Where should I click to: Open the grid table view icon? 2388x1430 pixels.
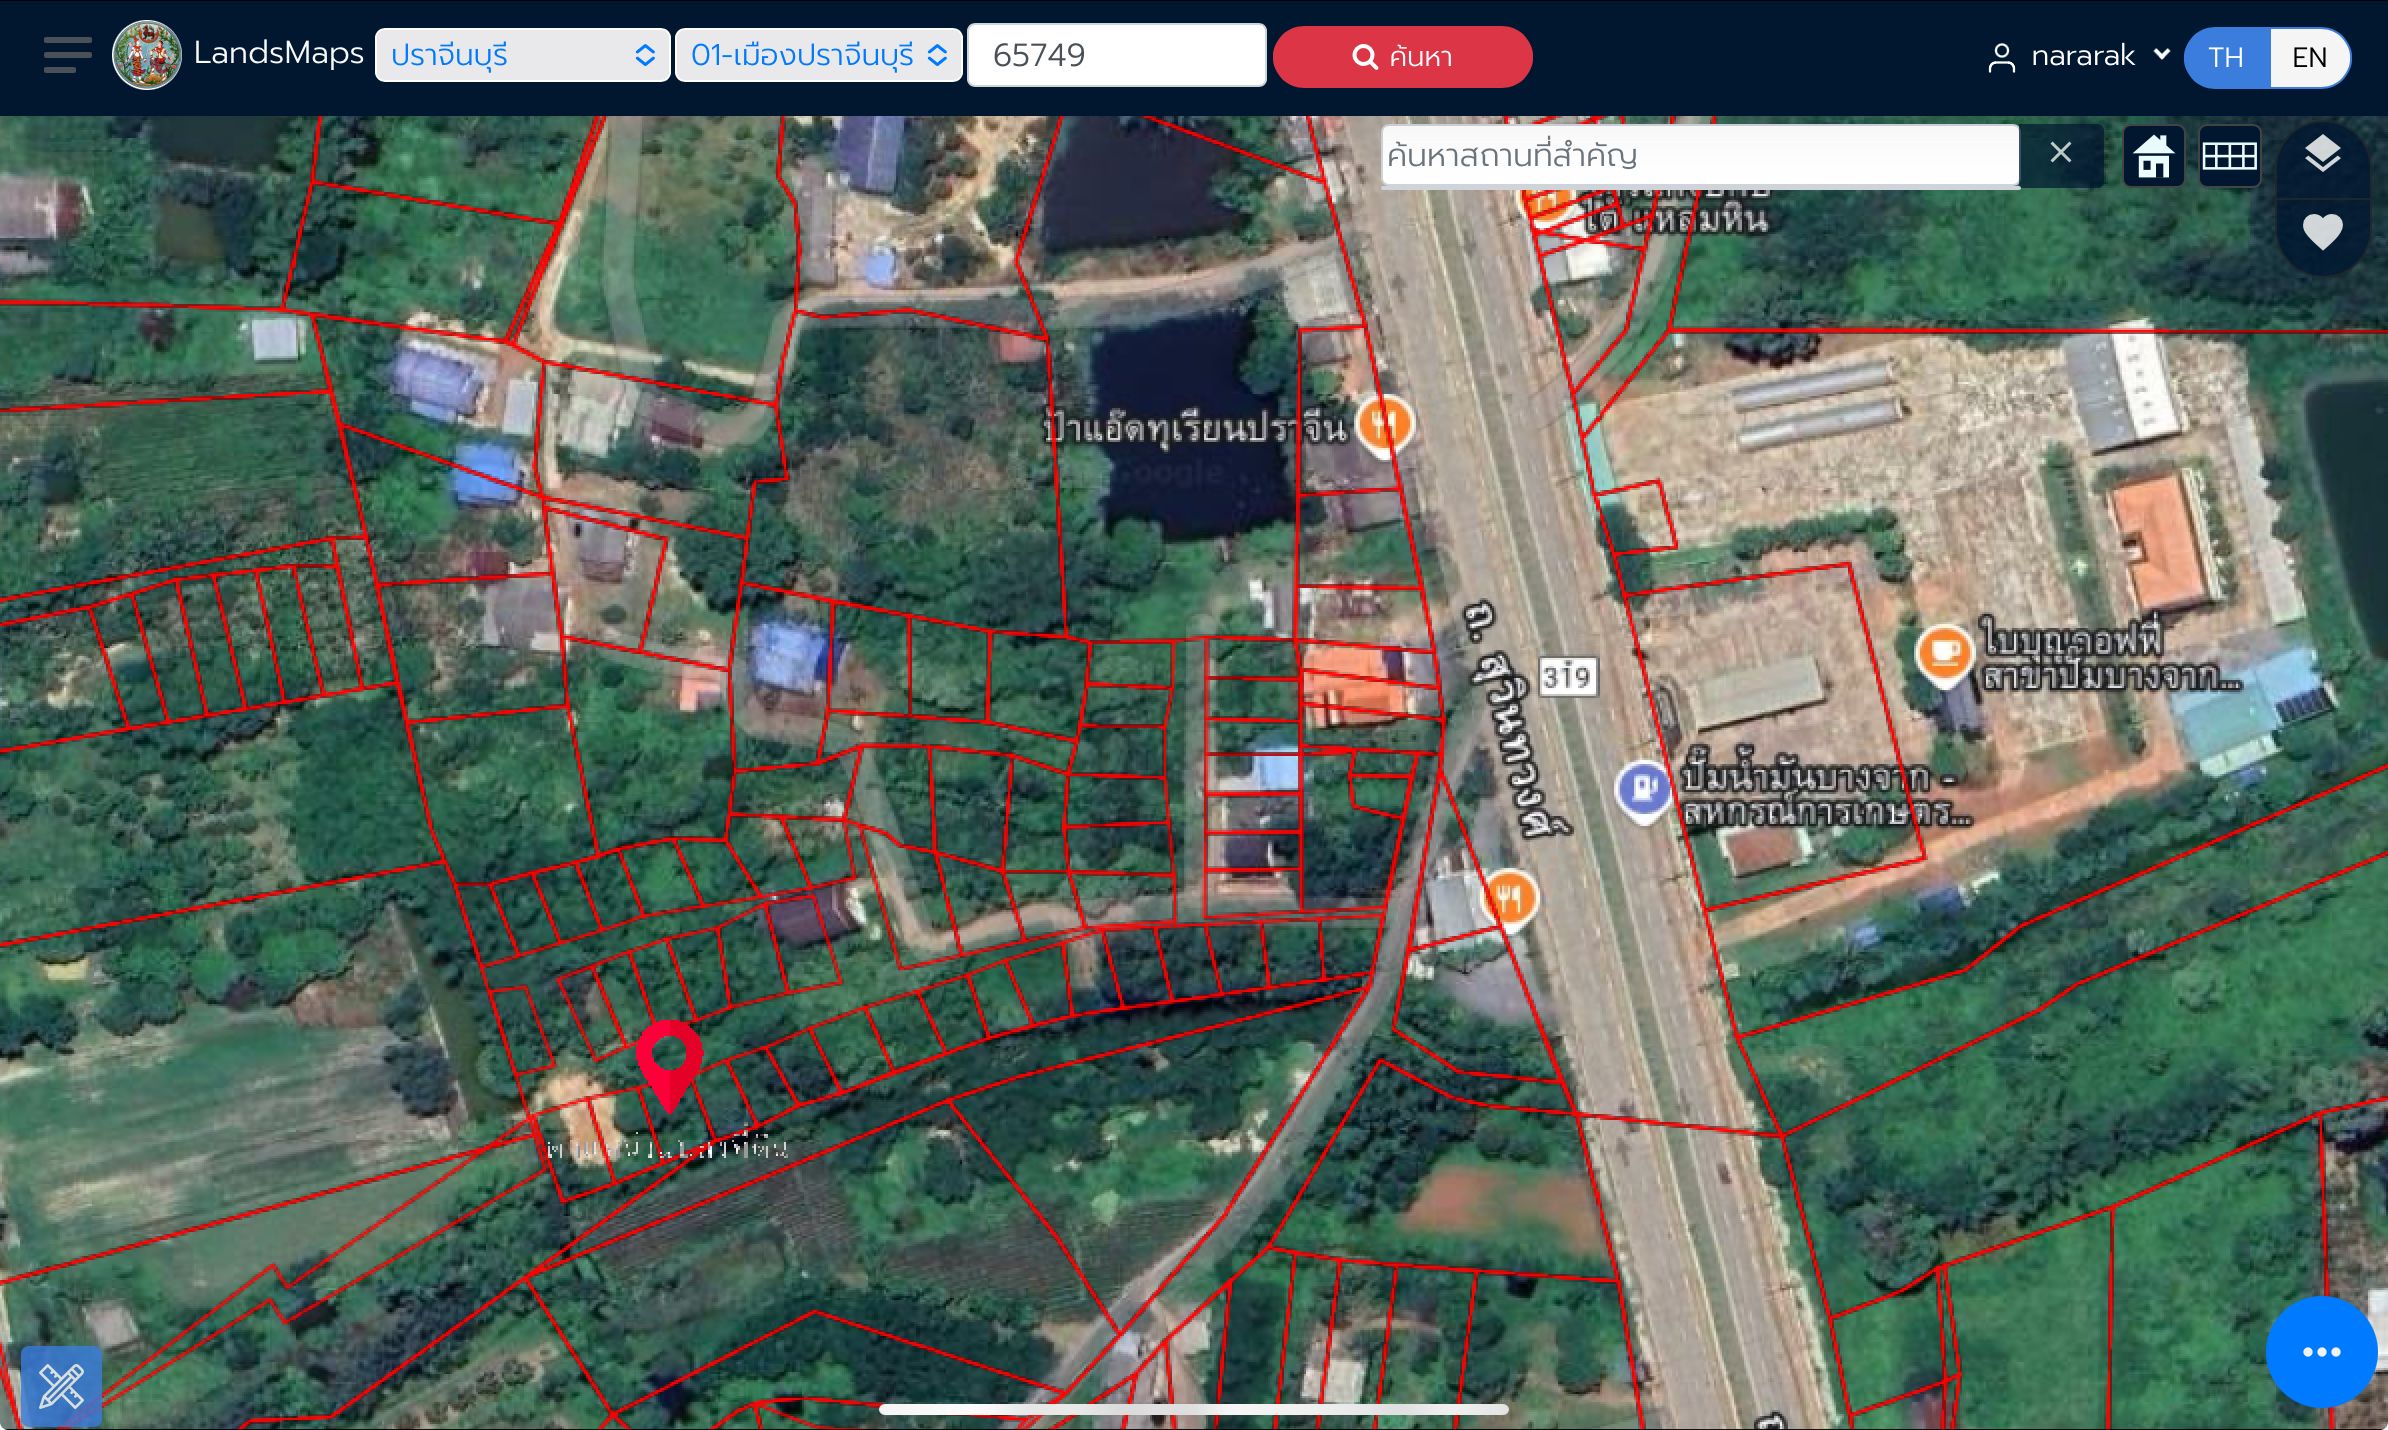click(2229, 157)
